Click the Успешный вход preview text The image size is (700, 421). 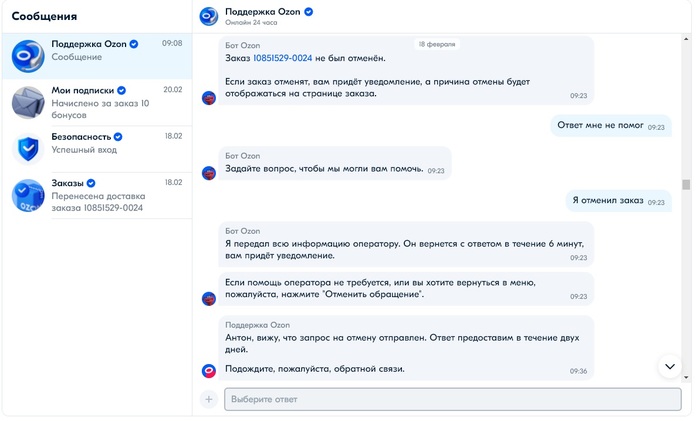click(84, 150)
